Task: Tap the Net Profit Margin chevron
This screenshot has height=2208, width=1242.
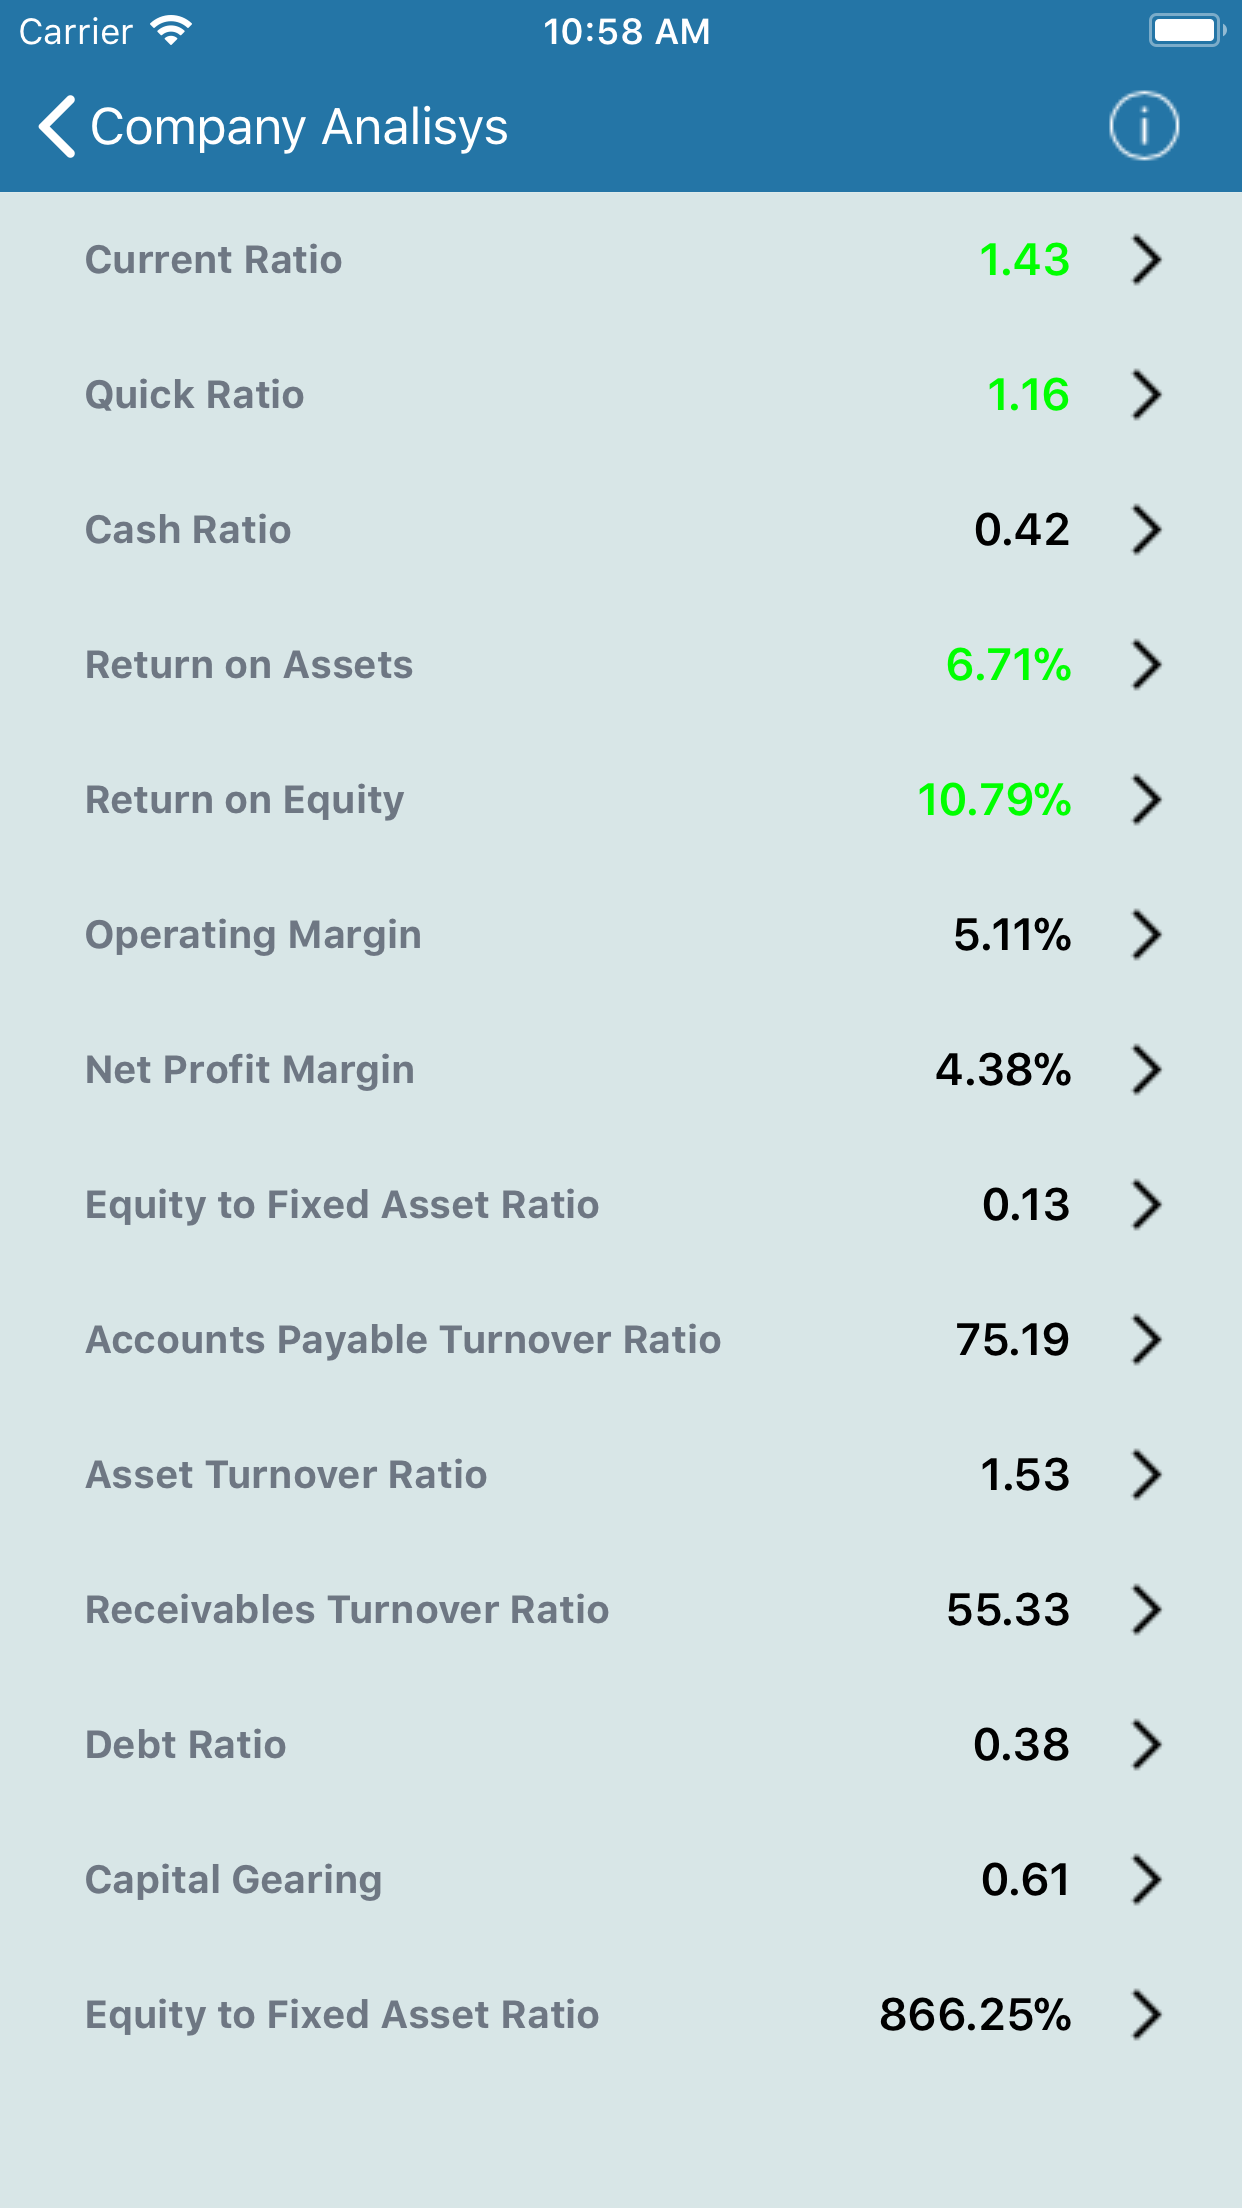Action: click(1146, 1070)
